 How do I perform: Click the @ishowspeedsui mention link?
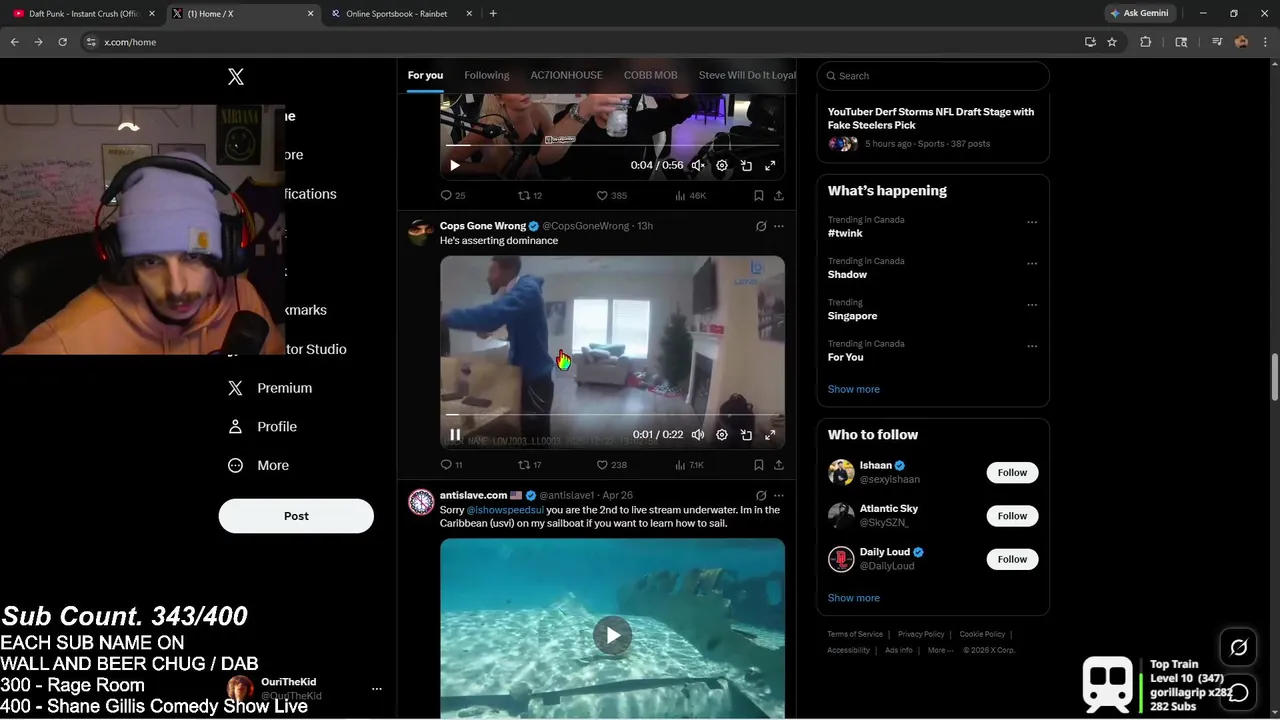point(505,510)
